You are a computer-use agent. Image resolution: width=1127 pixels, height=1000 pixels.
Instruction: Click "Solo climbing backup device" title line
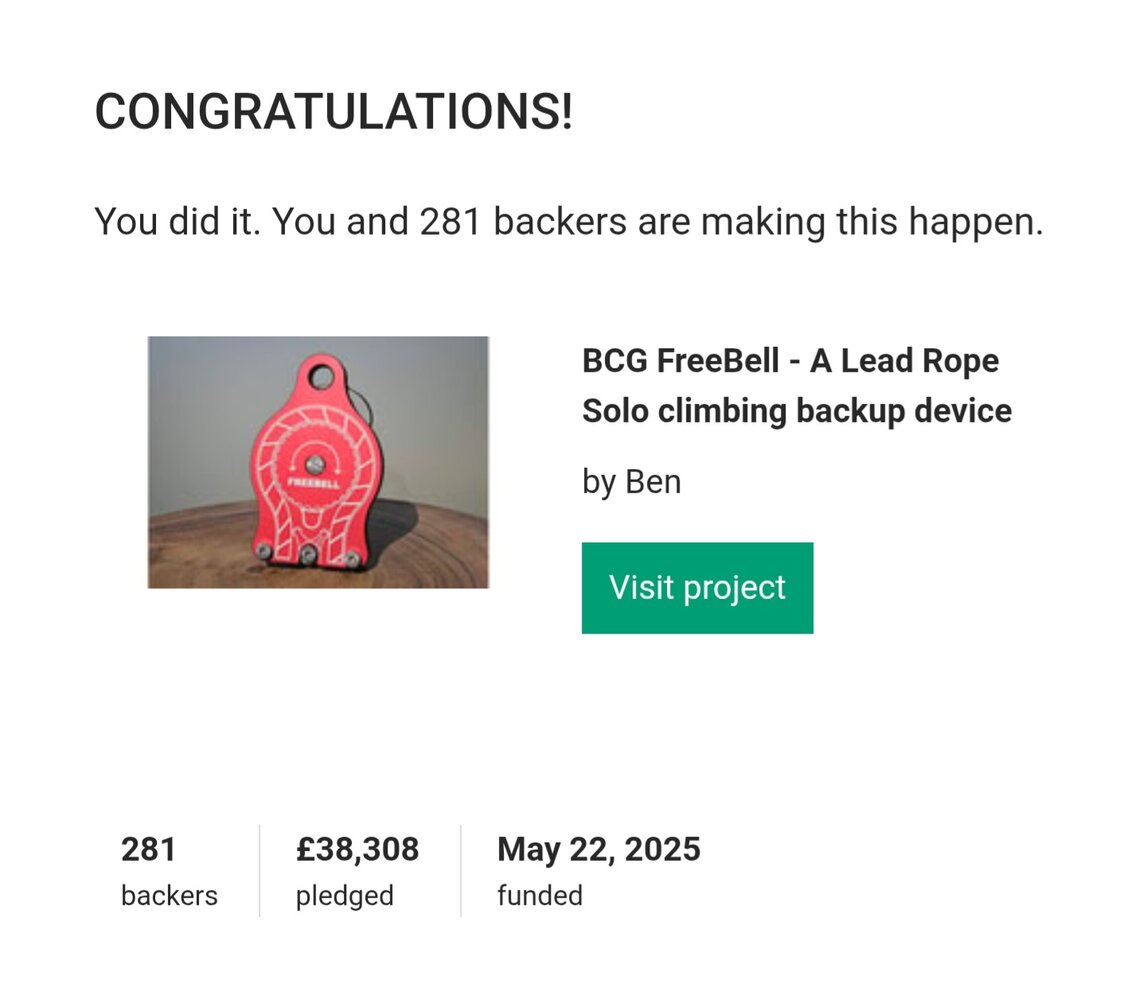point(796,411)
